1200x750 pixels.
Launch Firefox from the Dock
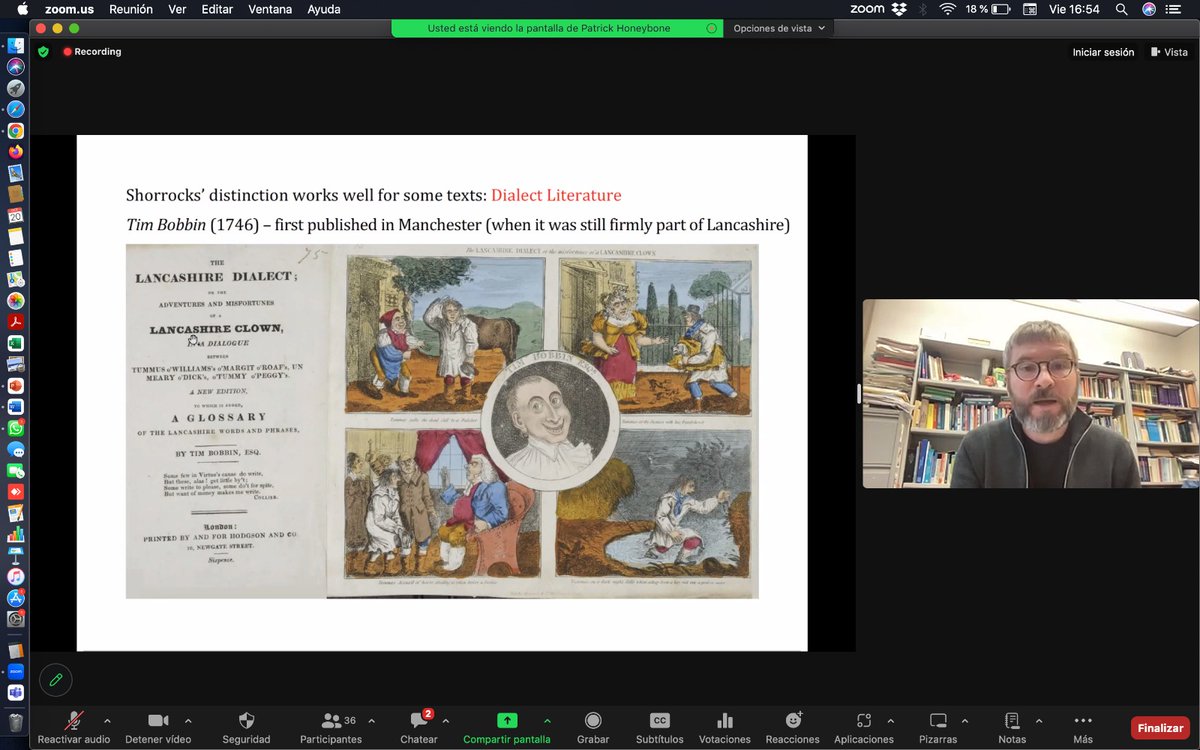(x=15, y=152)
